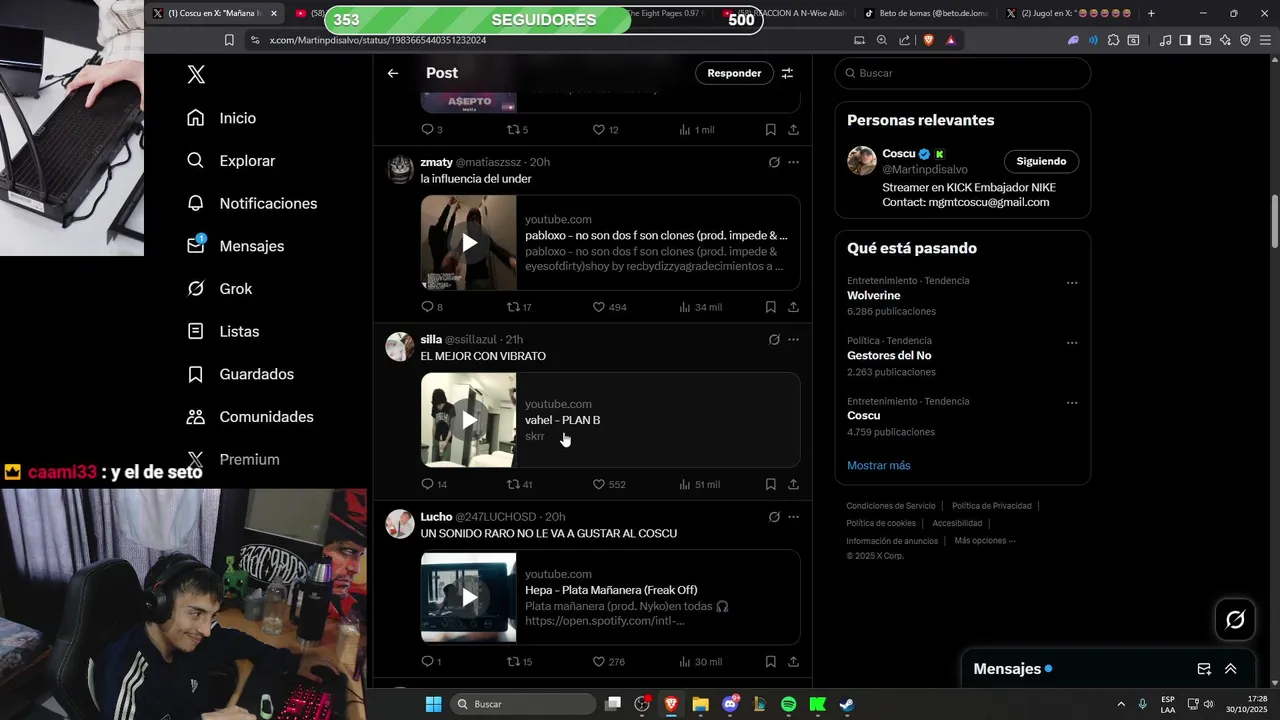Open the Gestores del No trend
Viewport: 1280px width, 720px height.
point(889,356)
